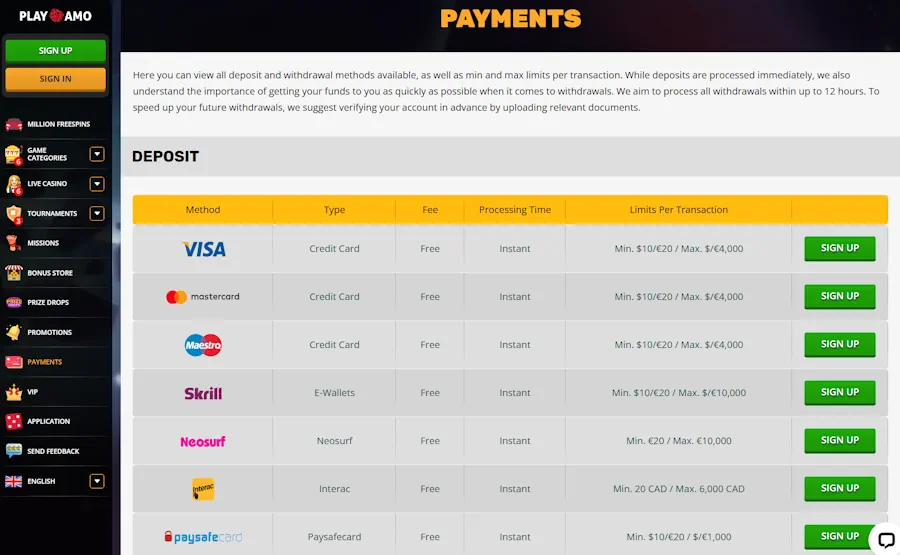Open the Payments menu item
The image size is (900, 555).
[x=45, y=362]
